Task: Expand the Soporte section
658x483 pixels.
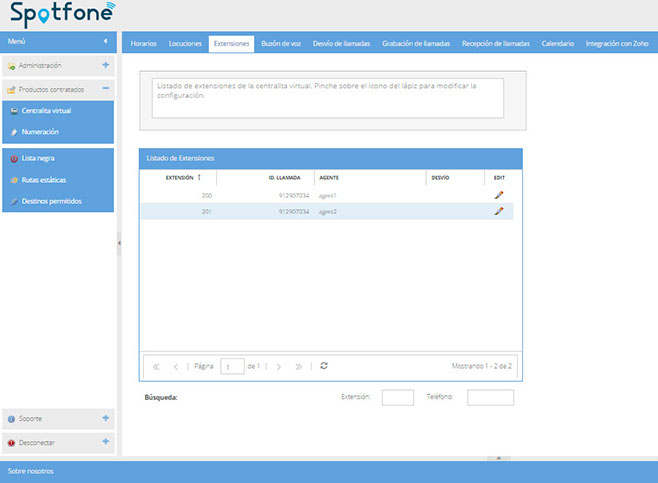Action: point(105,418)
